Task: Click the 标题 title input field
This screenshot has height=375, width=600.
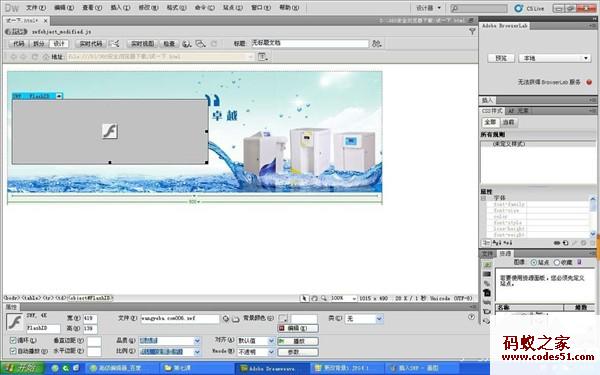Action: 310,43
